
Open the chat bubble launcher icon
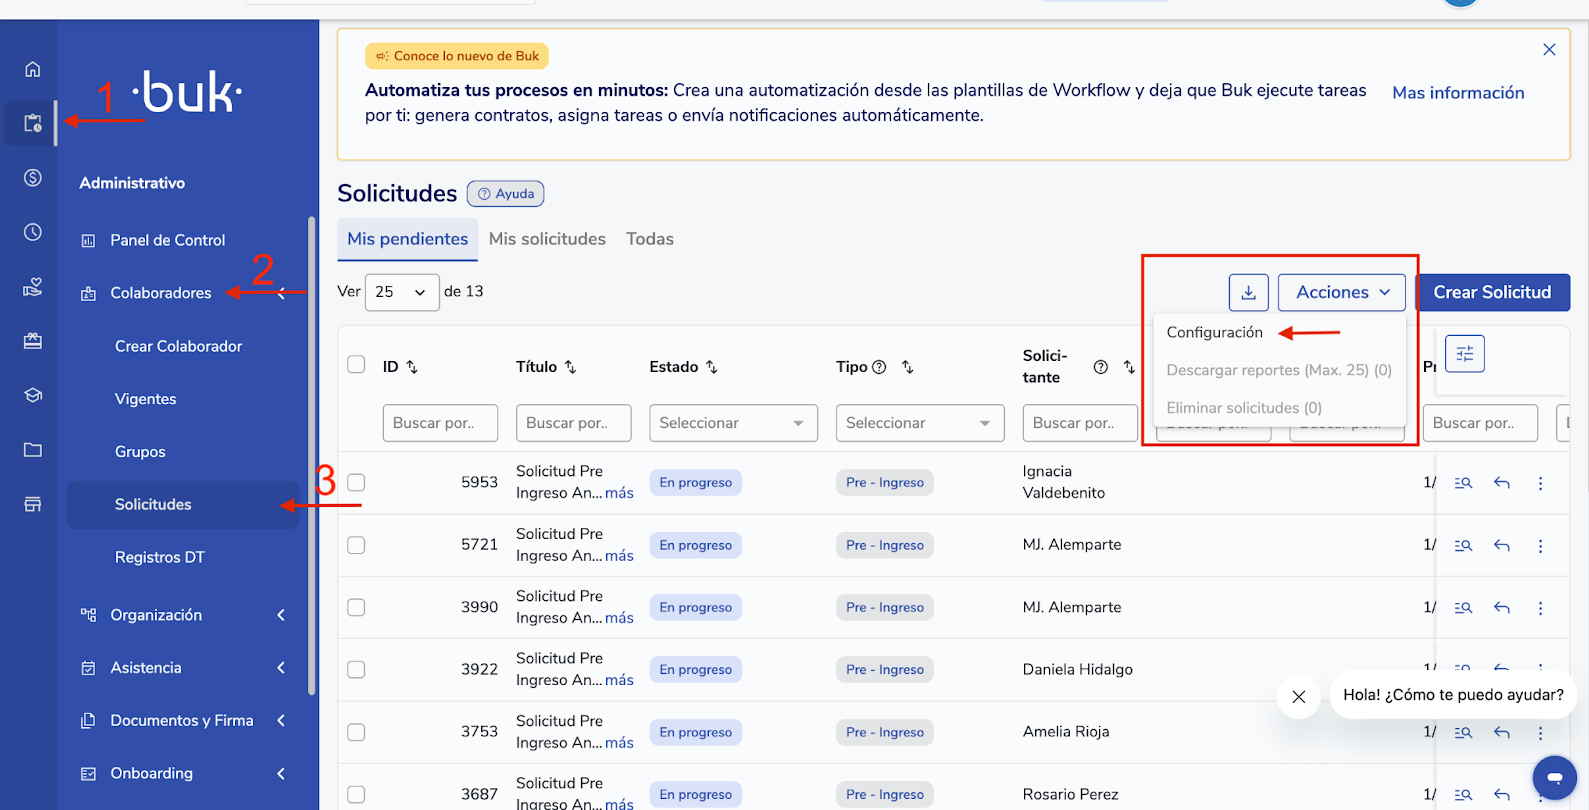click(x=1555, y=777)
